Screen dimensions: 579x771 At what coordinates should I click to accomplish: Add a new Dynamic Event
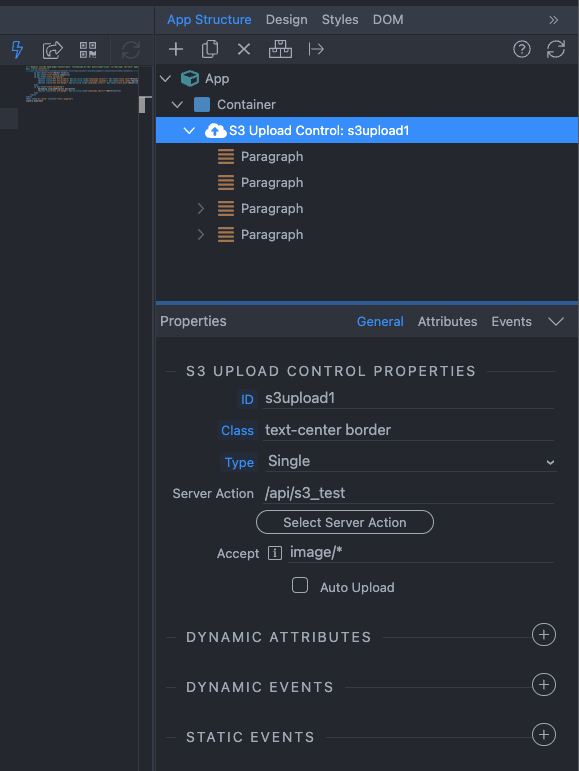[544, 685]
